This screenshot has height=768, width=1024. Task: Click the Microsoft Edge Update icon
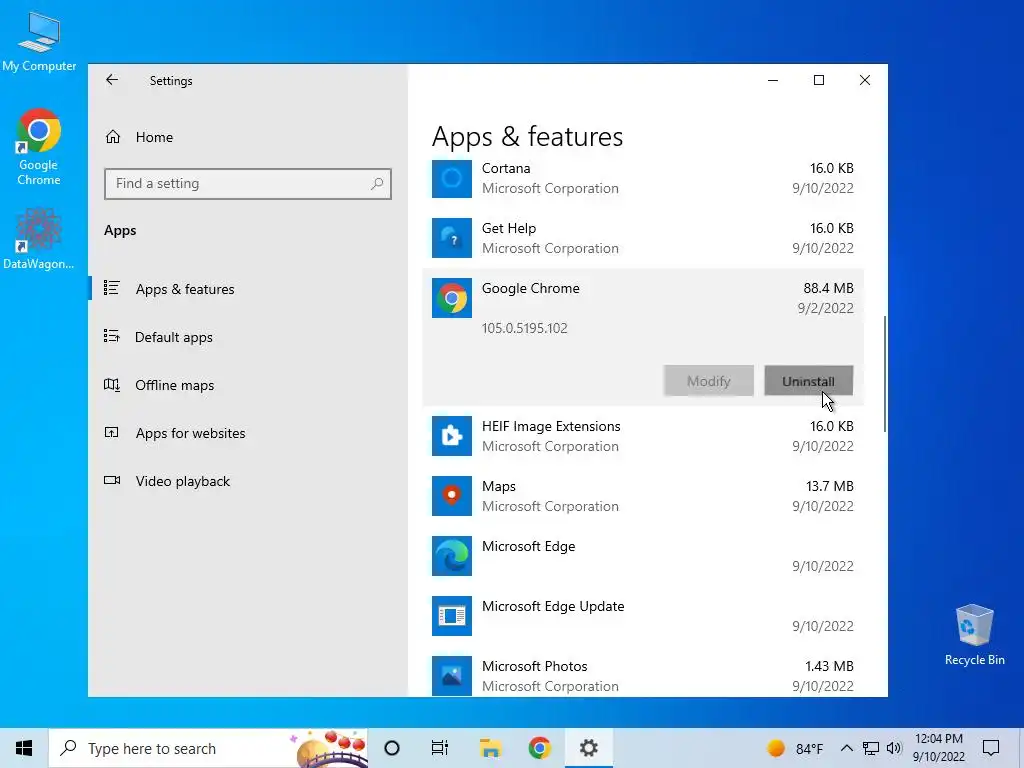(x=451, y=616)
